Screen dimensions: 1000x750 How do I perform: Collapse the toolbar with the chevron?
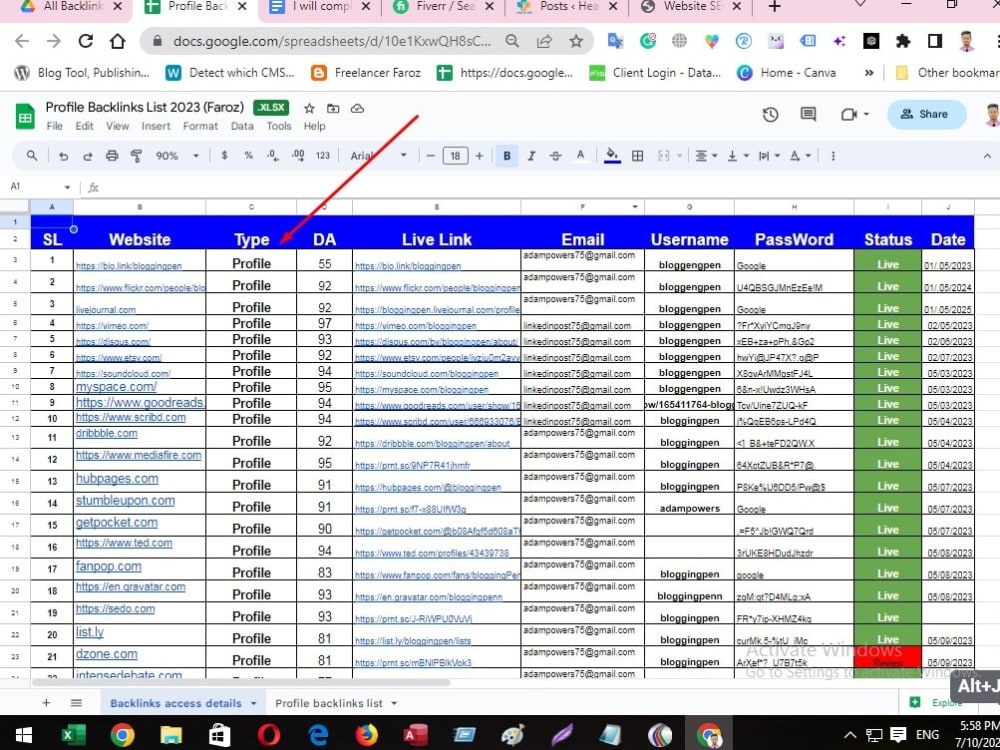[987, 156]
